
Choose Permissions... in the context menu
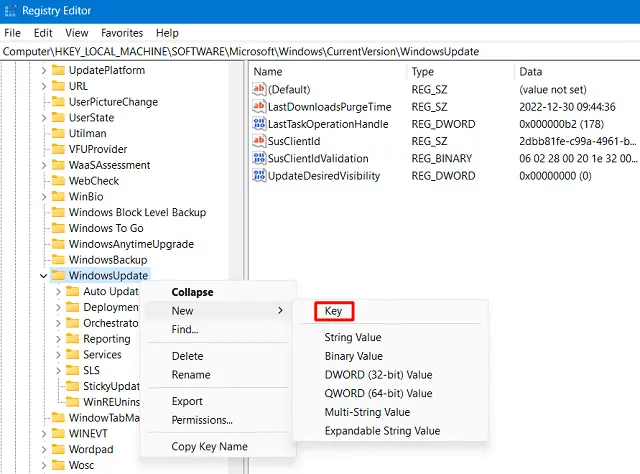(x=218, y=420)
